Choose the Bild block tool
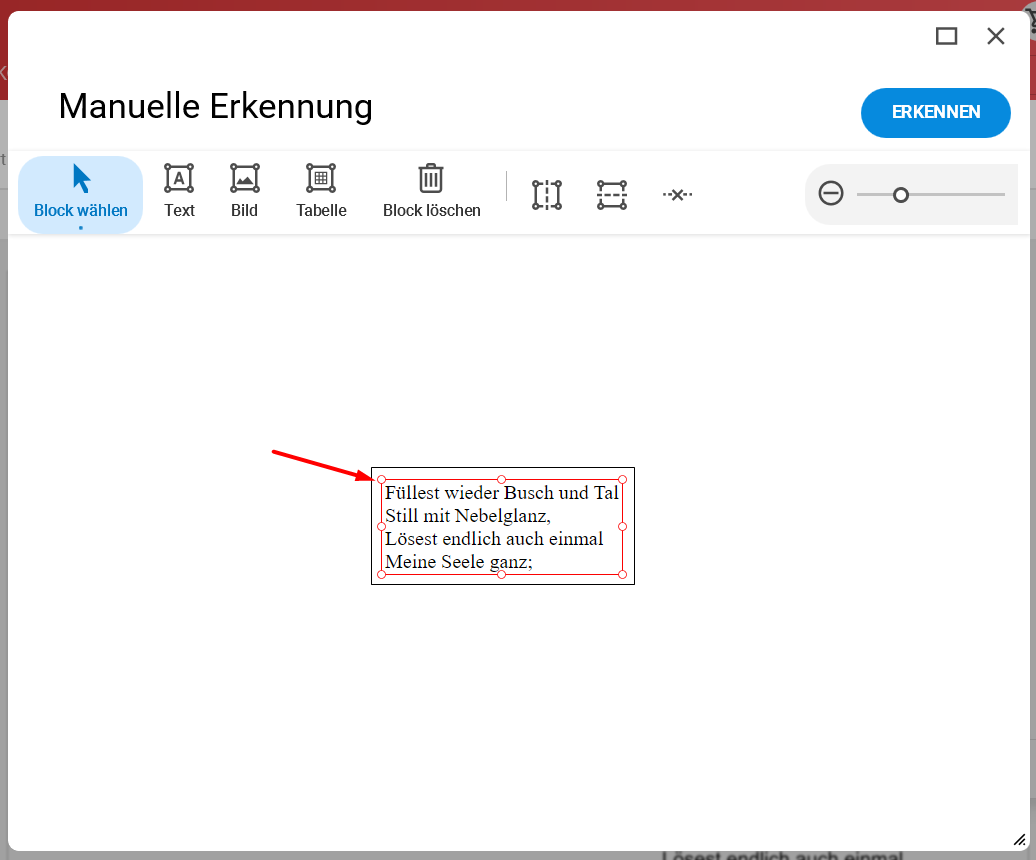Image resolution: width=1036 pixels, height=860 pixels. (x=244, y=192)
